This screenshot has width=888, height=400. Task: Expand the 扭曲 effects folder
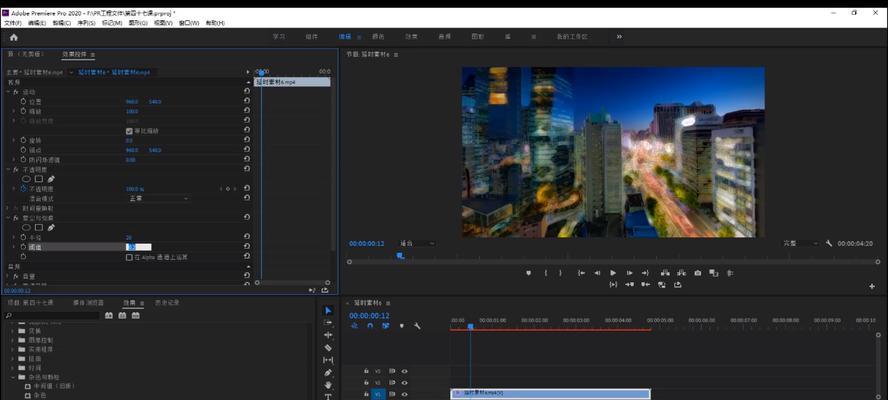pos(12,359)
